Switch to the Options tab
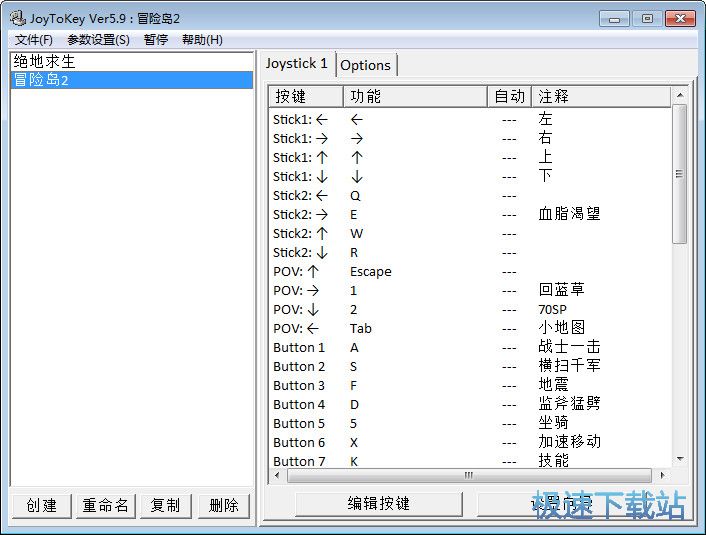706x535 pixels. click(x=365, y=65)
